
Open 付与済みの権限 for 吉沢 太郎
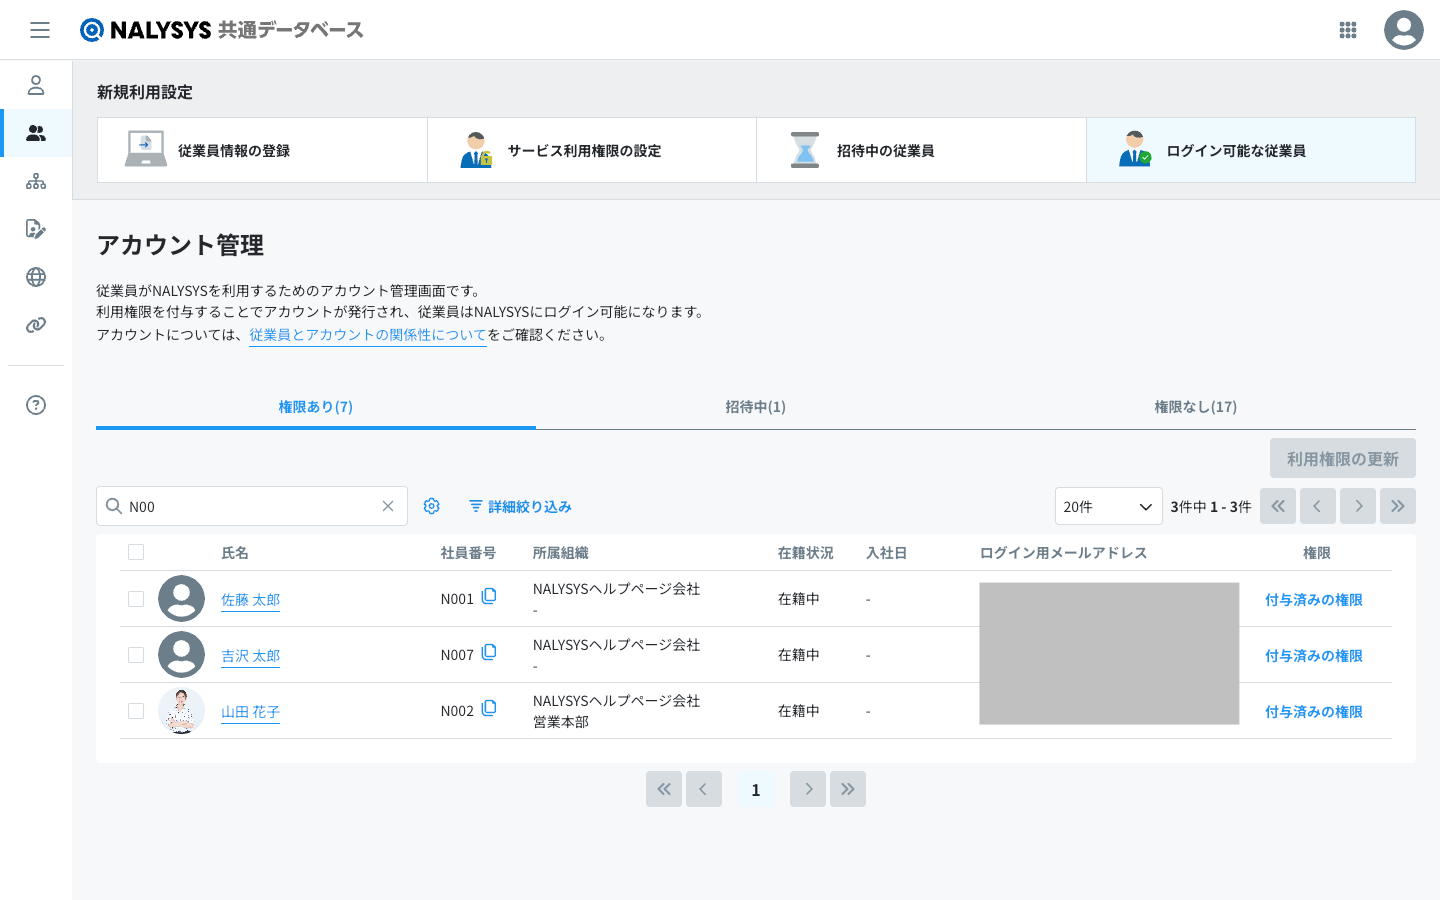1313,656
